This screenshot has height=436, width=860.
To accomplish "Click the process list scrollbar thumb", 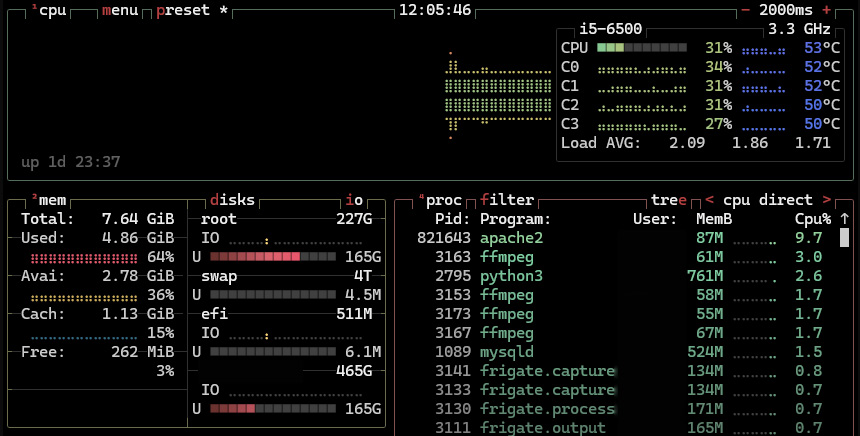I will [844, 238].
